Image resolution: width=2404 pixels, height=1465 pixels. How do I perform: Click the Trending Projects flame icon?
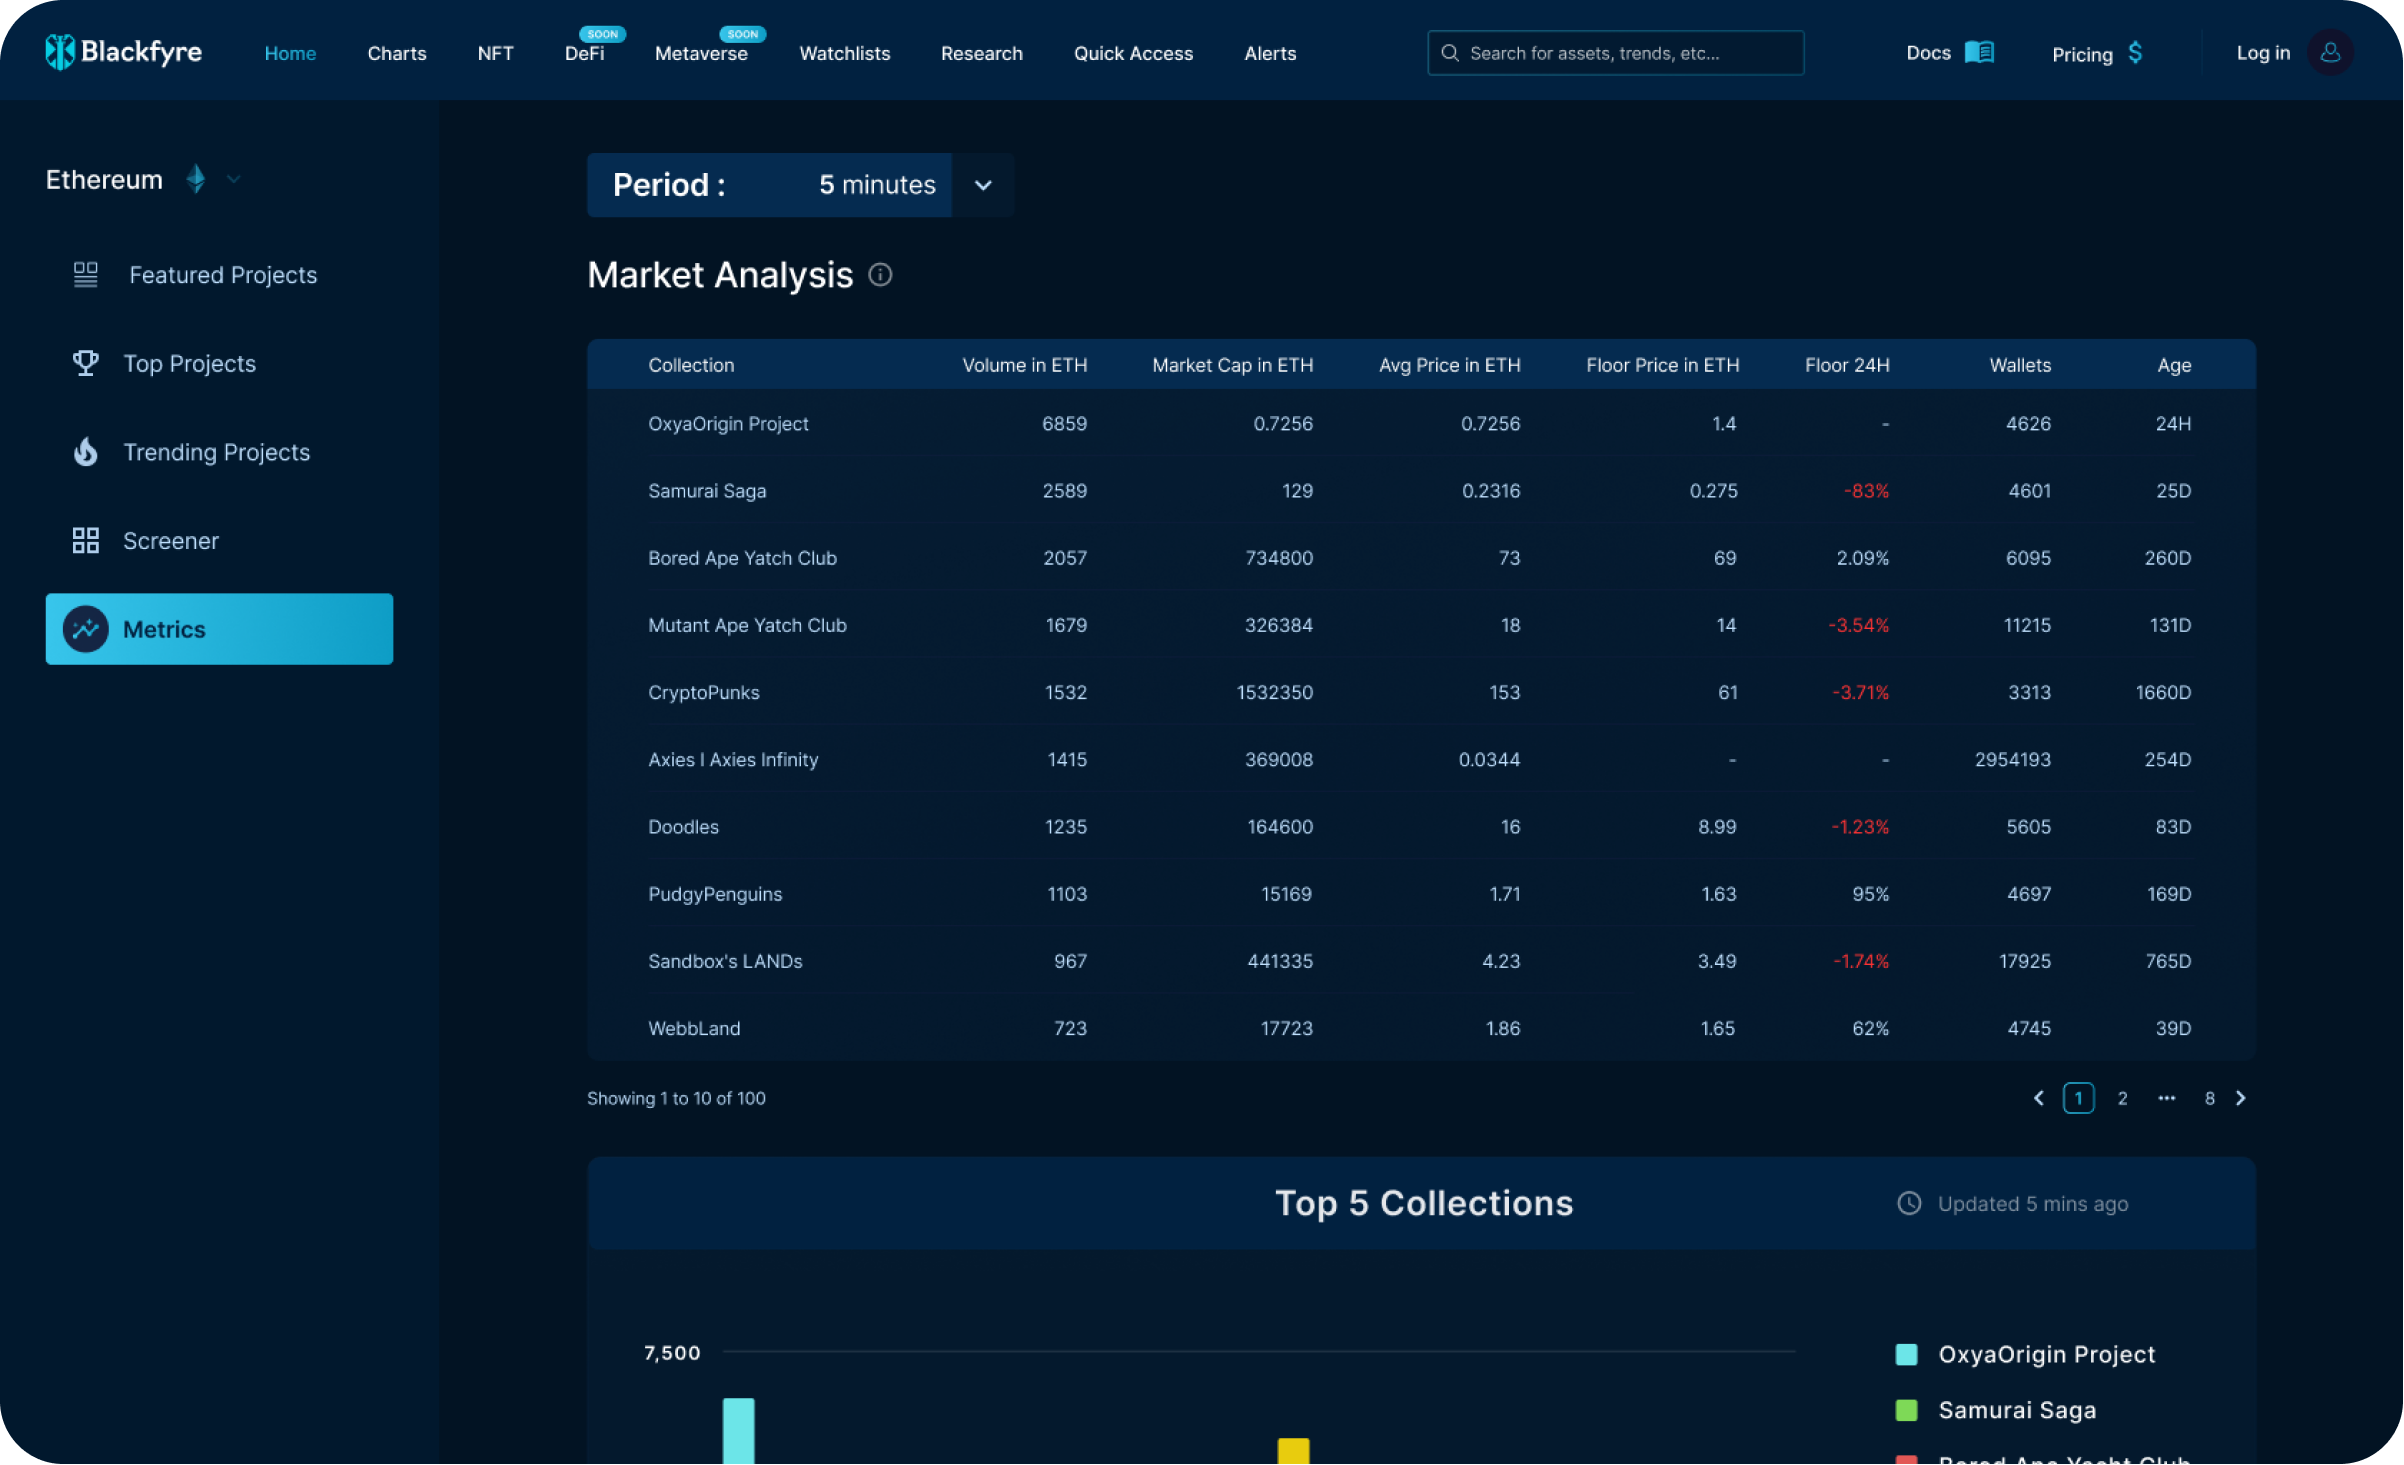(86, 452)
